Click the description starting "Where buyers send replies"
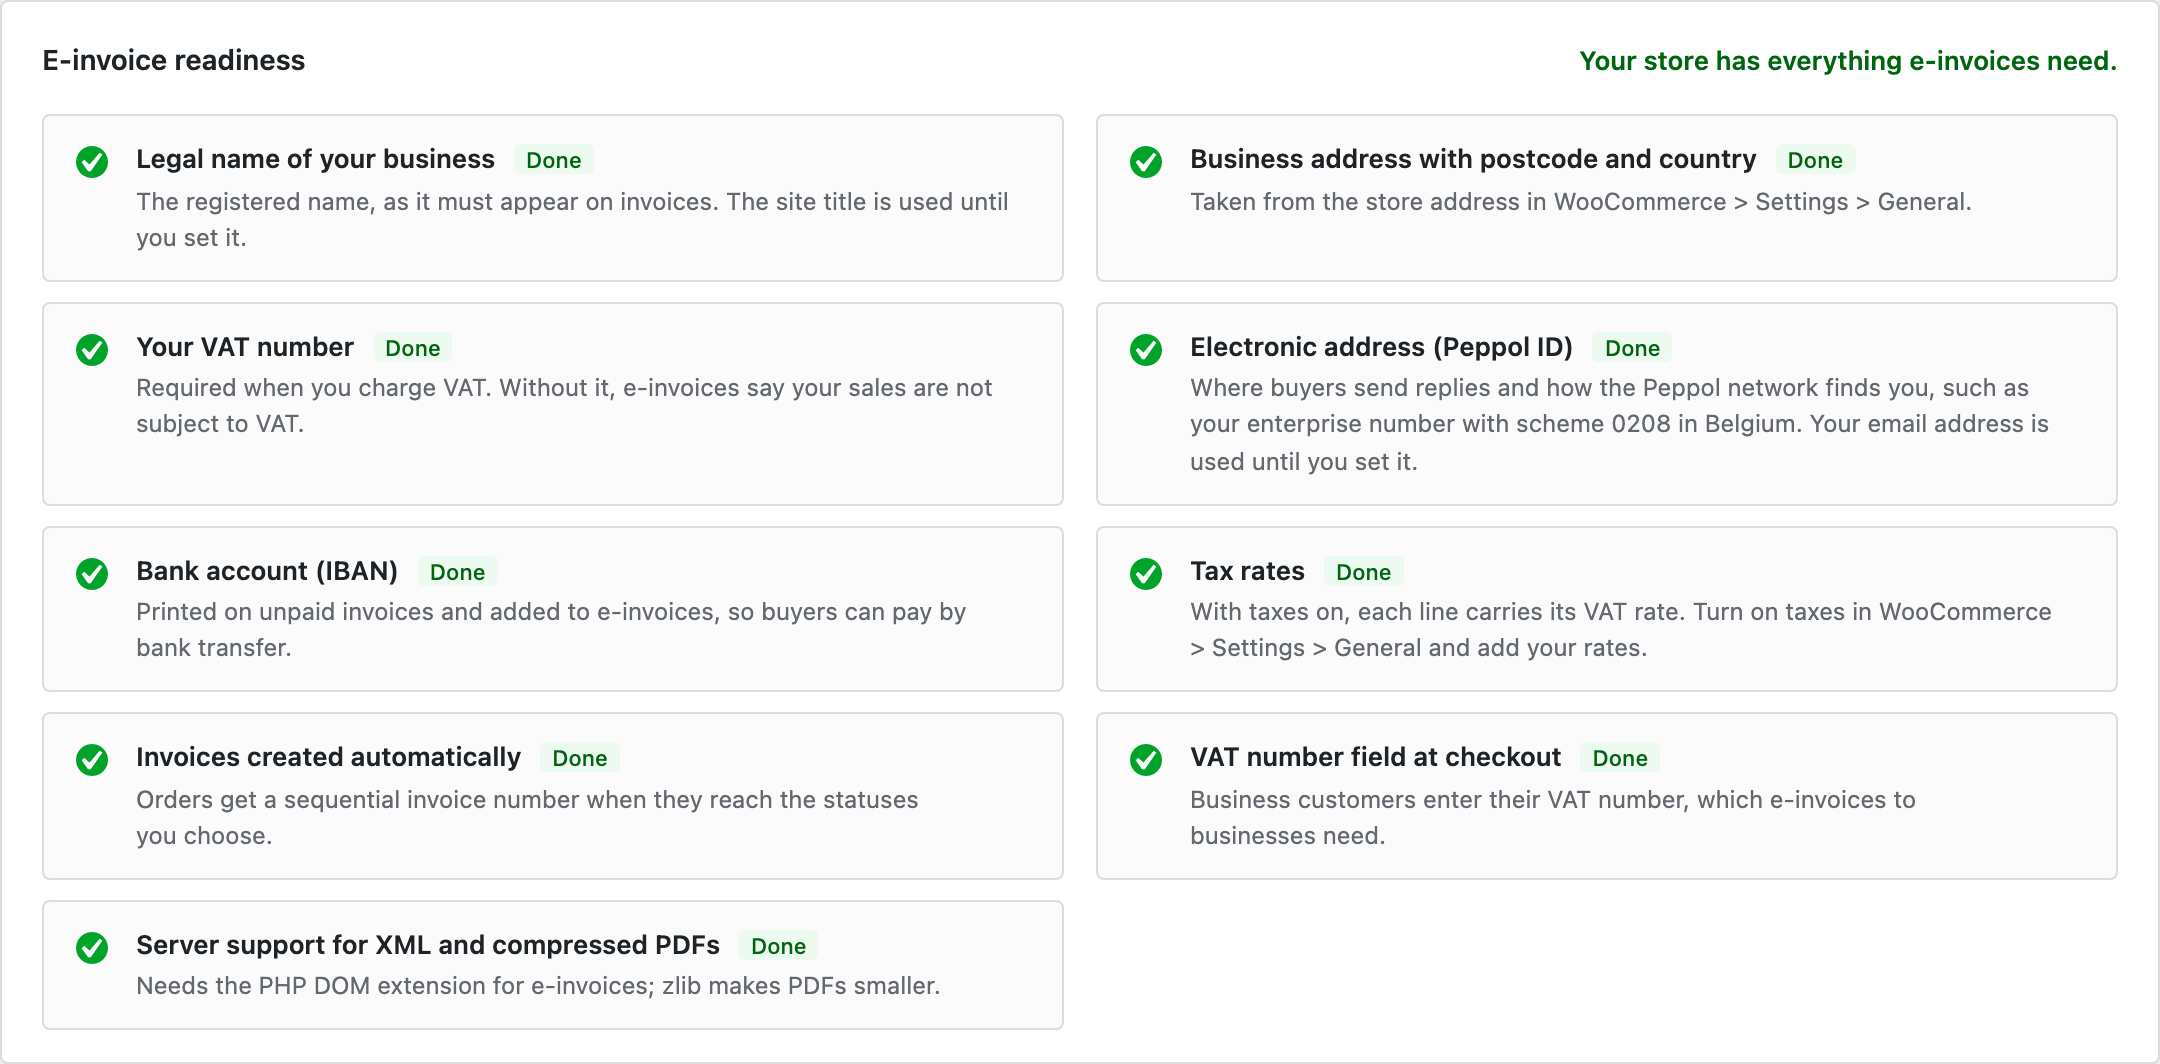The width and height of the screenshot is (2160, 1064). tap(1619, 425)
